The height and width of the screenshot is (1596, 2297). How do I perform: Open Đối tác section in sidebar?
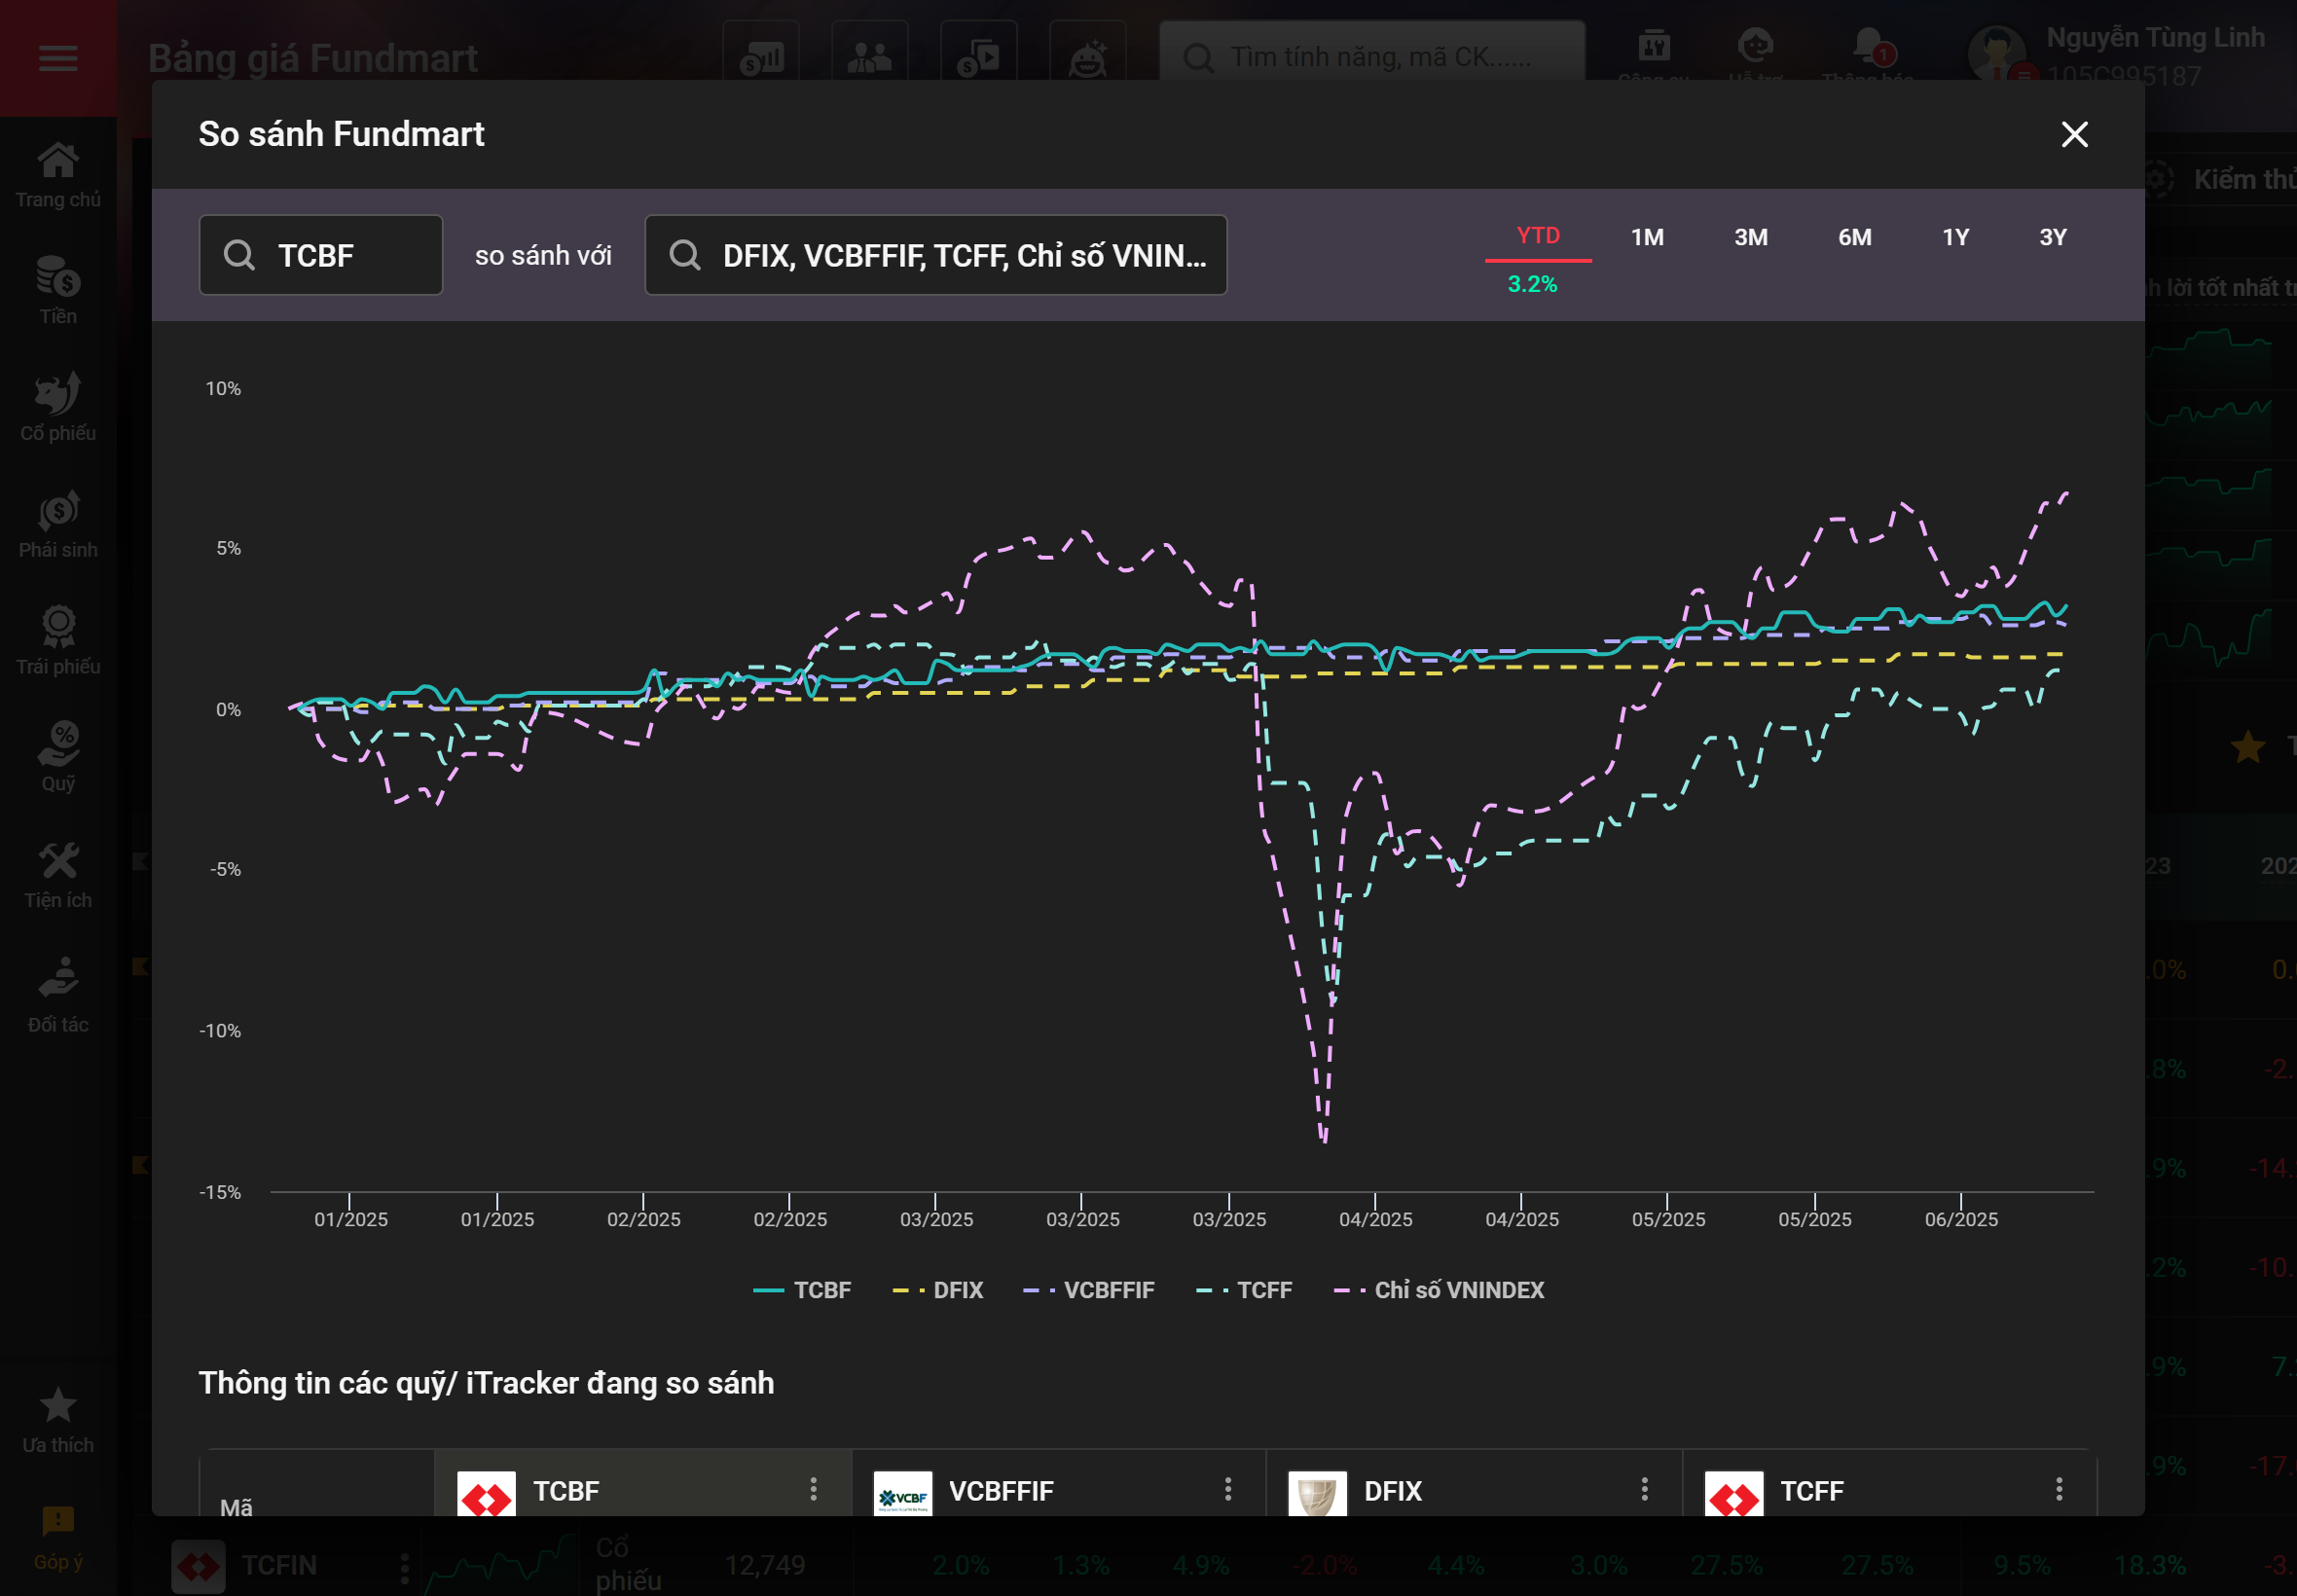coord(58,996)
